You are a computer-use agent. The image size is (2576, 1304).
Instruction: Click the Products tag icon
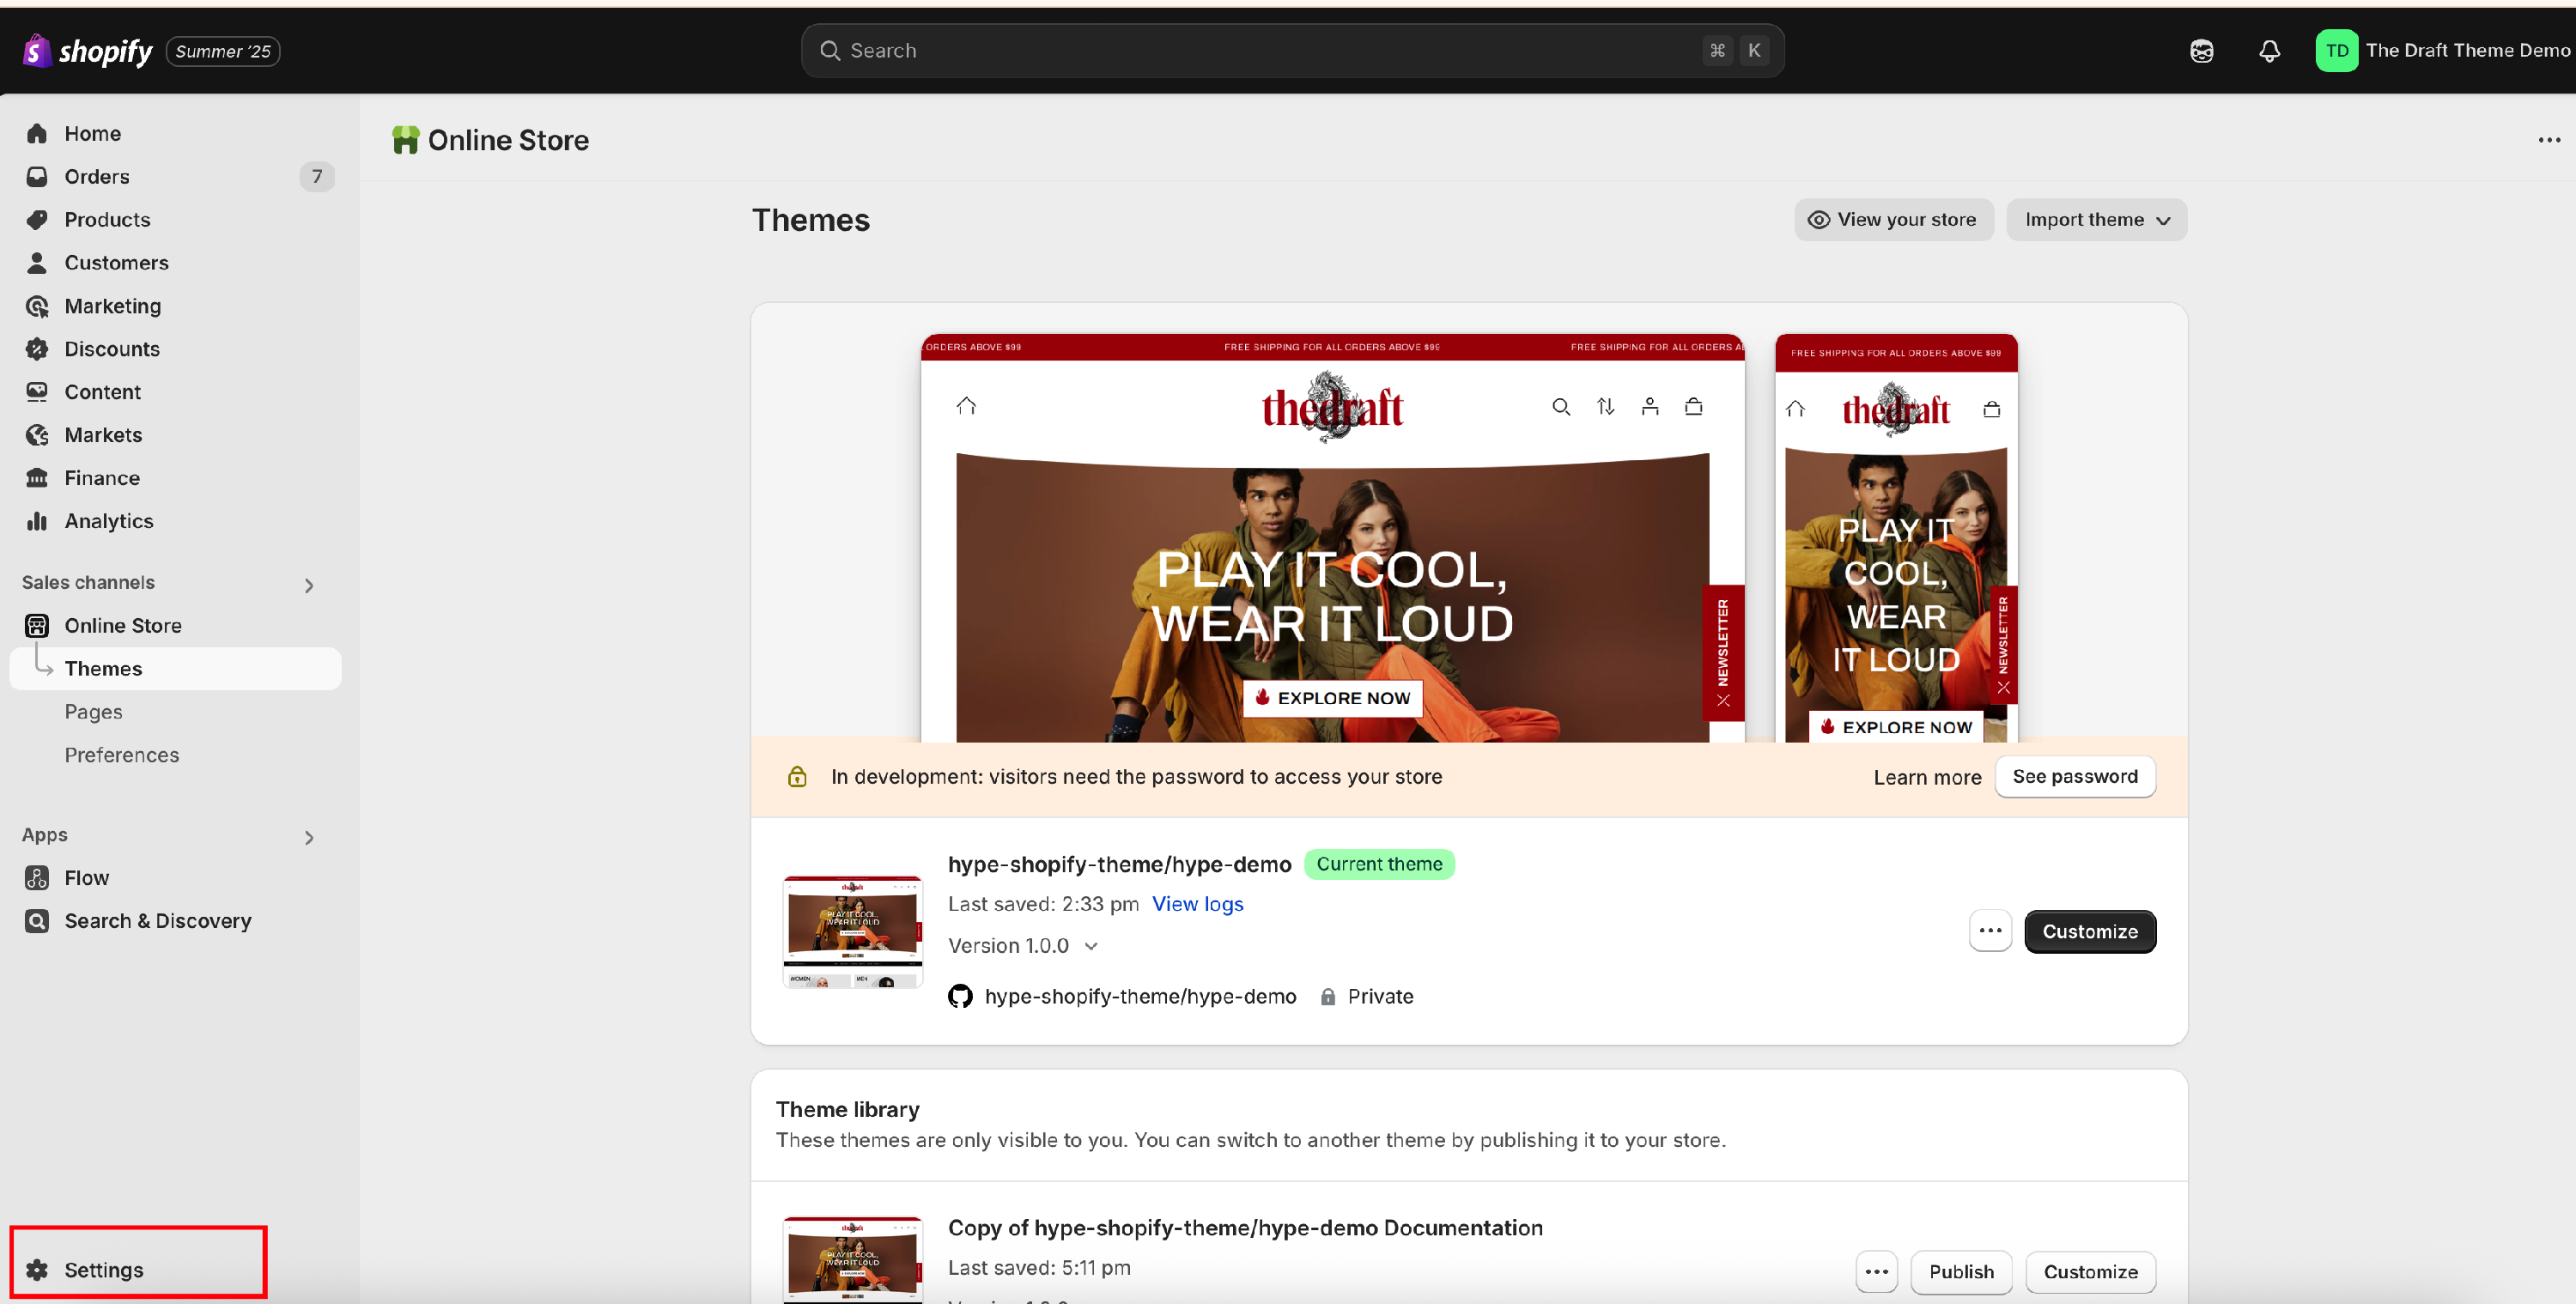[37, 219]
